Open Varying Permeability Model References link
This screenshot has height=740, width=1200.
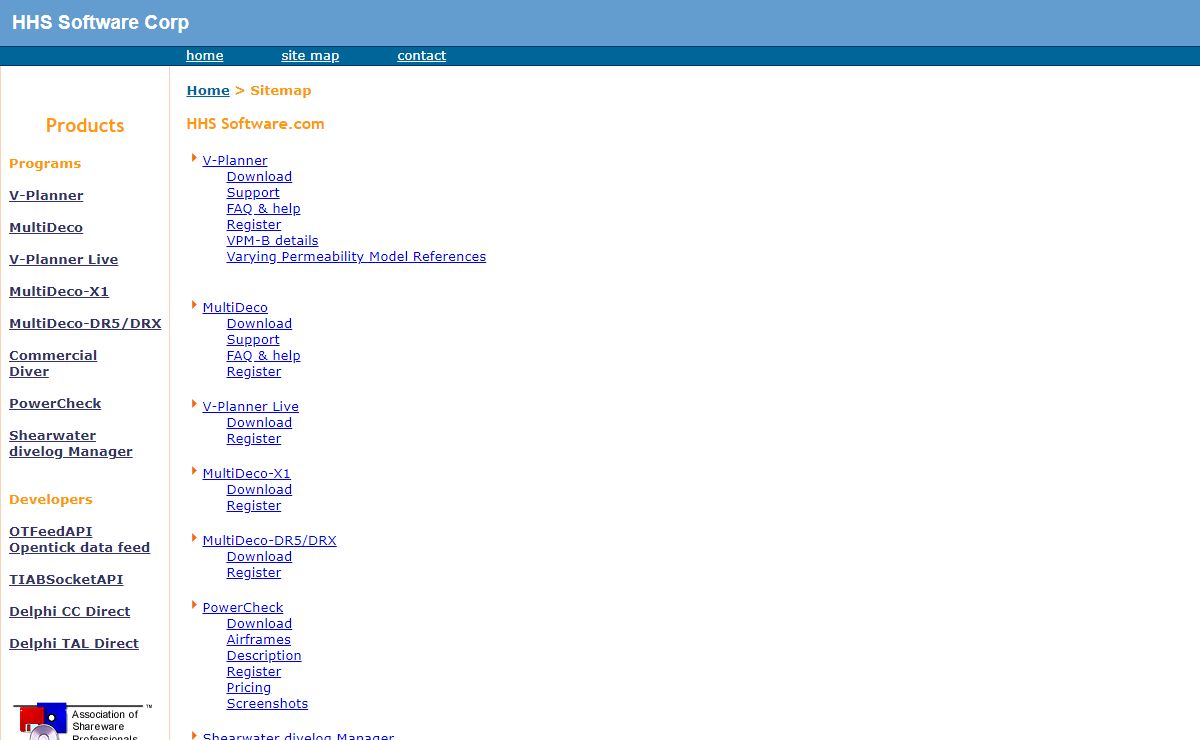pyautogui.click(x=356, y=256)
